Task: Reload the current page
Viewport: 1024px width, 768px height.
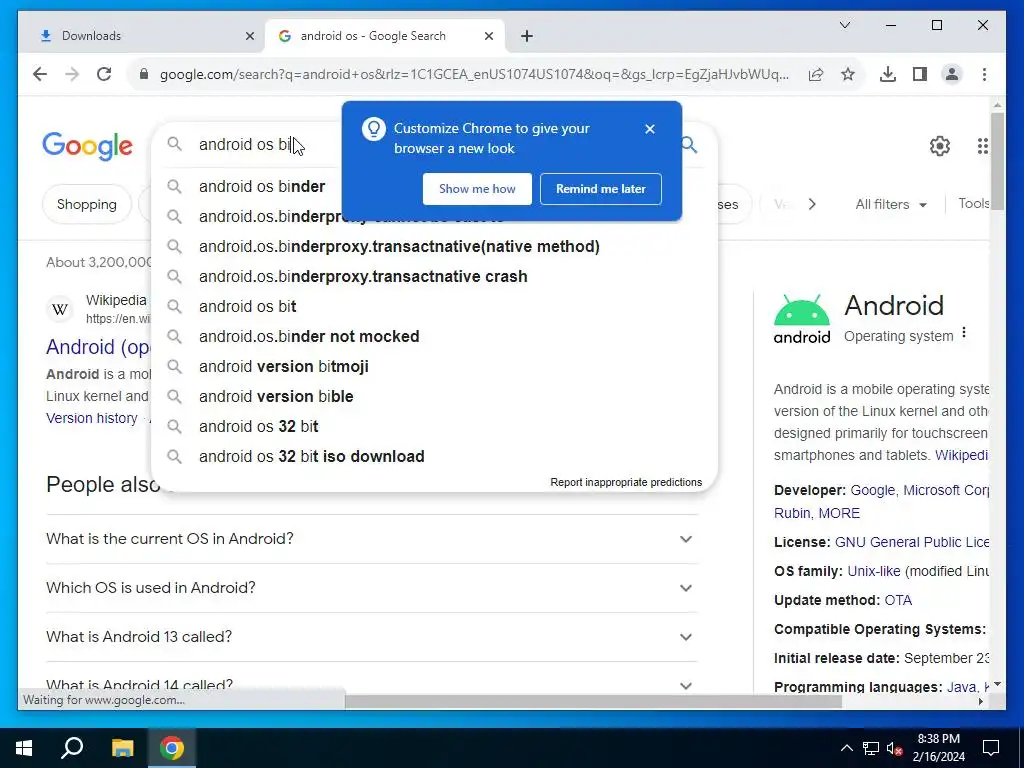Action: tap(104, 74)
